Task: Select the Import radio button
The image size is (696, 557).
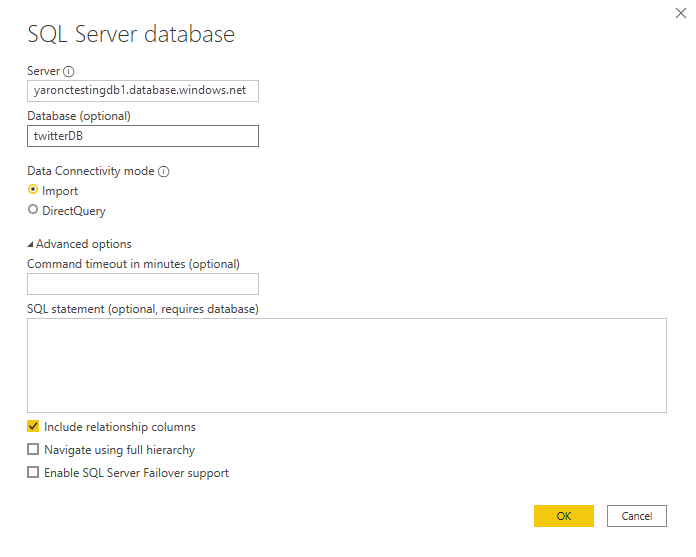Action: pyautogui.click(x=33, y=190)
